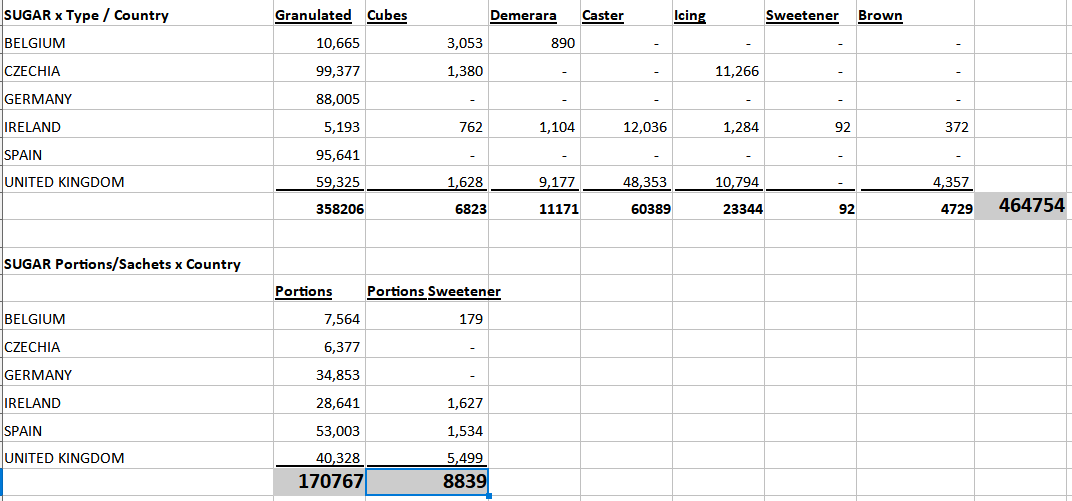Select the Demerara column header
The image size is (1072, 501).
click(x=523, y=15)
